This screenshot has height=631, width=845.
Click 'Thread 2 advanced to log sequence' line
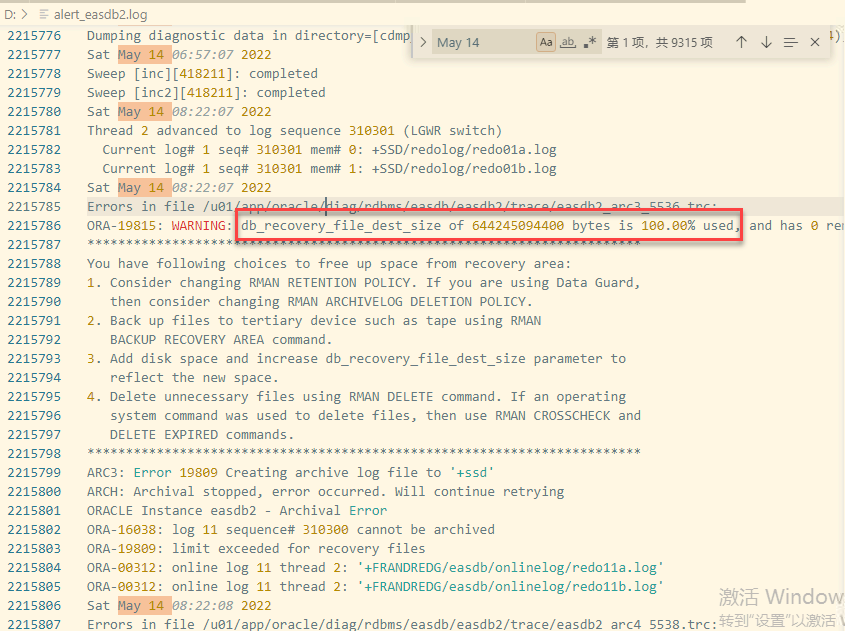click(294, 131)
